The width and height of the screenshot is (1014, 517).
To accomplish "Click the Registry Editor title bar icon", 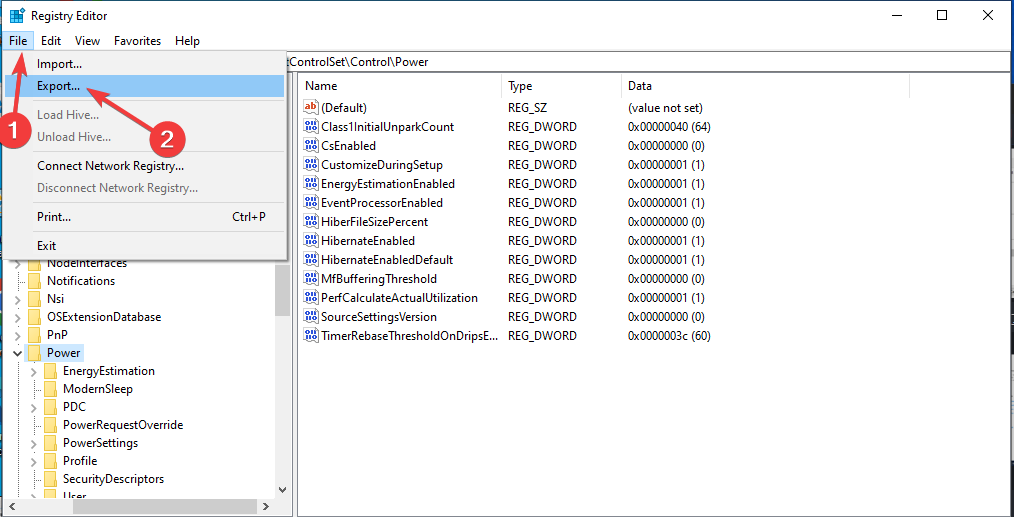I will 17,16.
